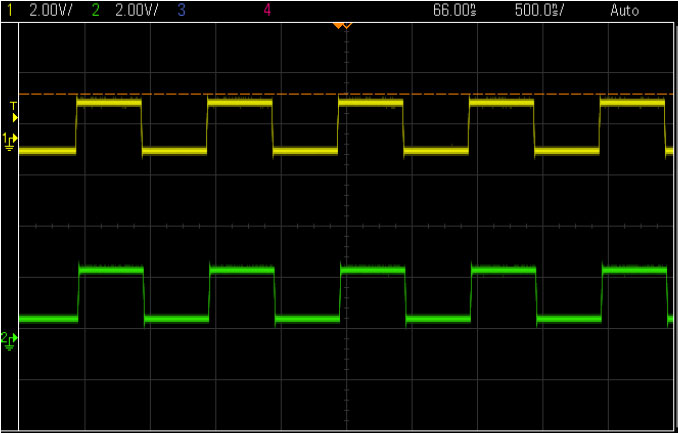Open the 500.0 time per division setting
Viewport: 678px width, 434px height.
coord(536,9)
